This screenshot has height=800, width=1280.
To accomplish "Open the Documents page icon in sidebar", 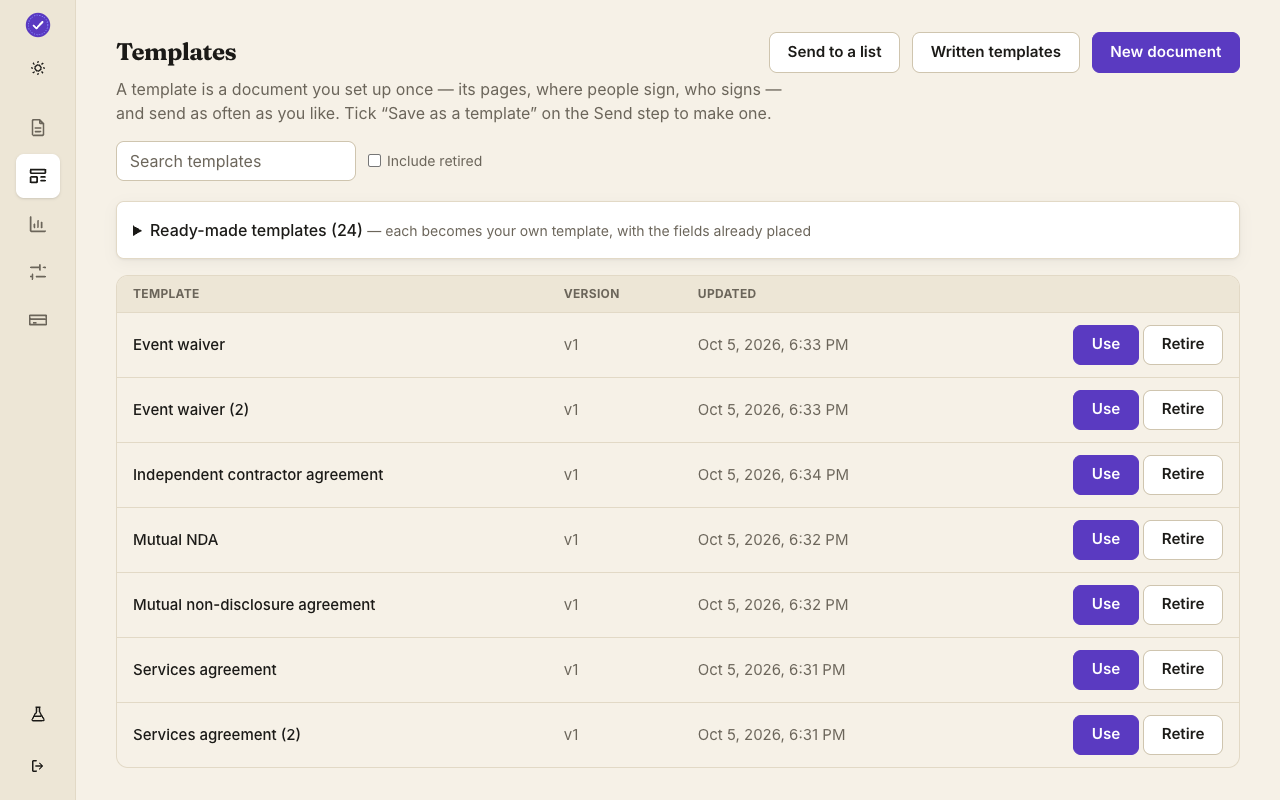I will (x=38, y=128).
